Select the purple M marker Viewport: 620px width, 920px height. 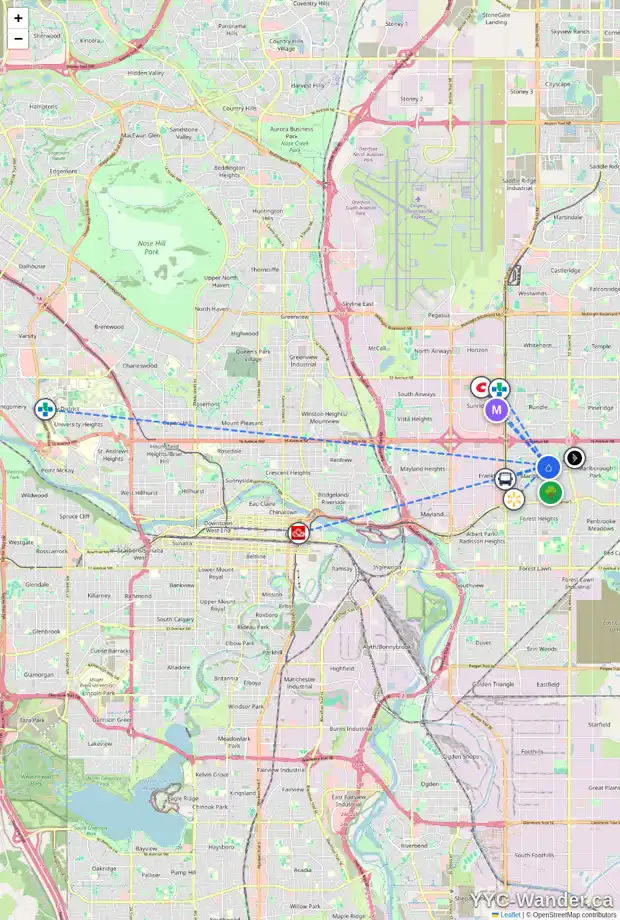pyautogui.click(x=496, y=410)
